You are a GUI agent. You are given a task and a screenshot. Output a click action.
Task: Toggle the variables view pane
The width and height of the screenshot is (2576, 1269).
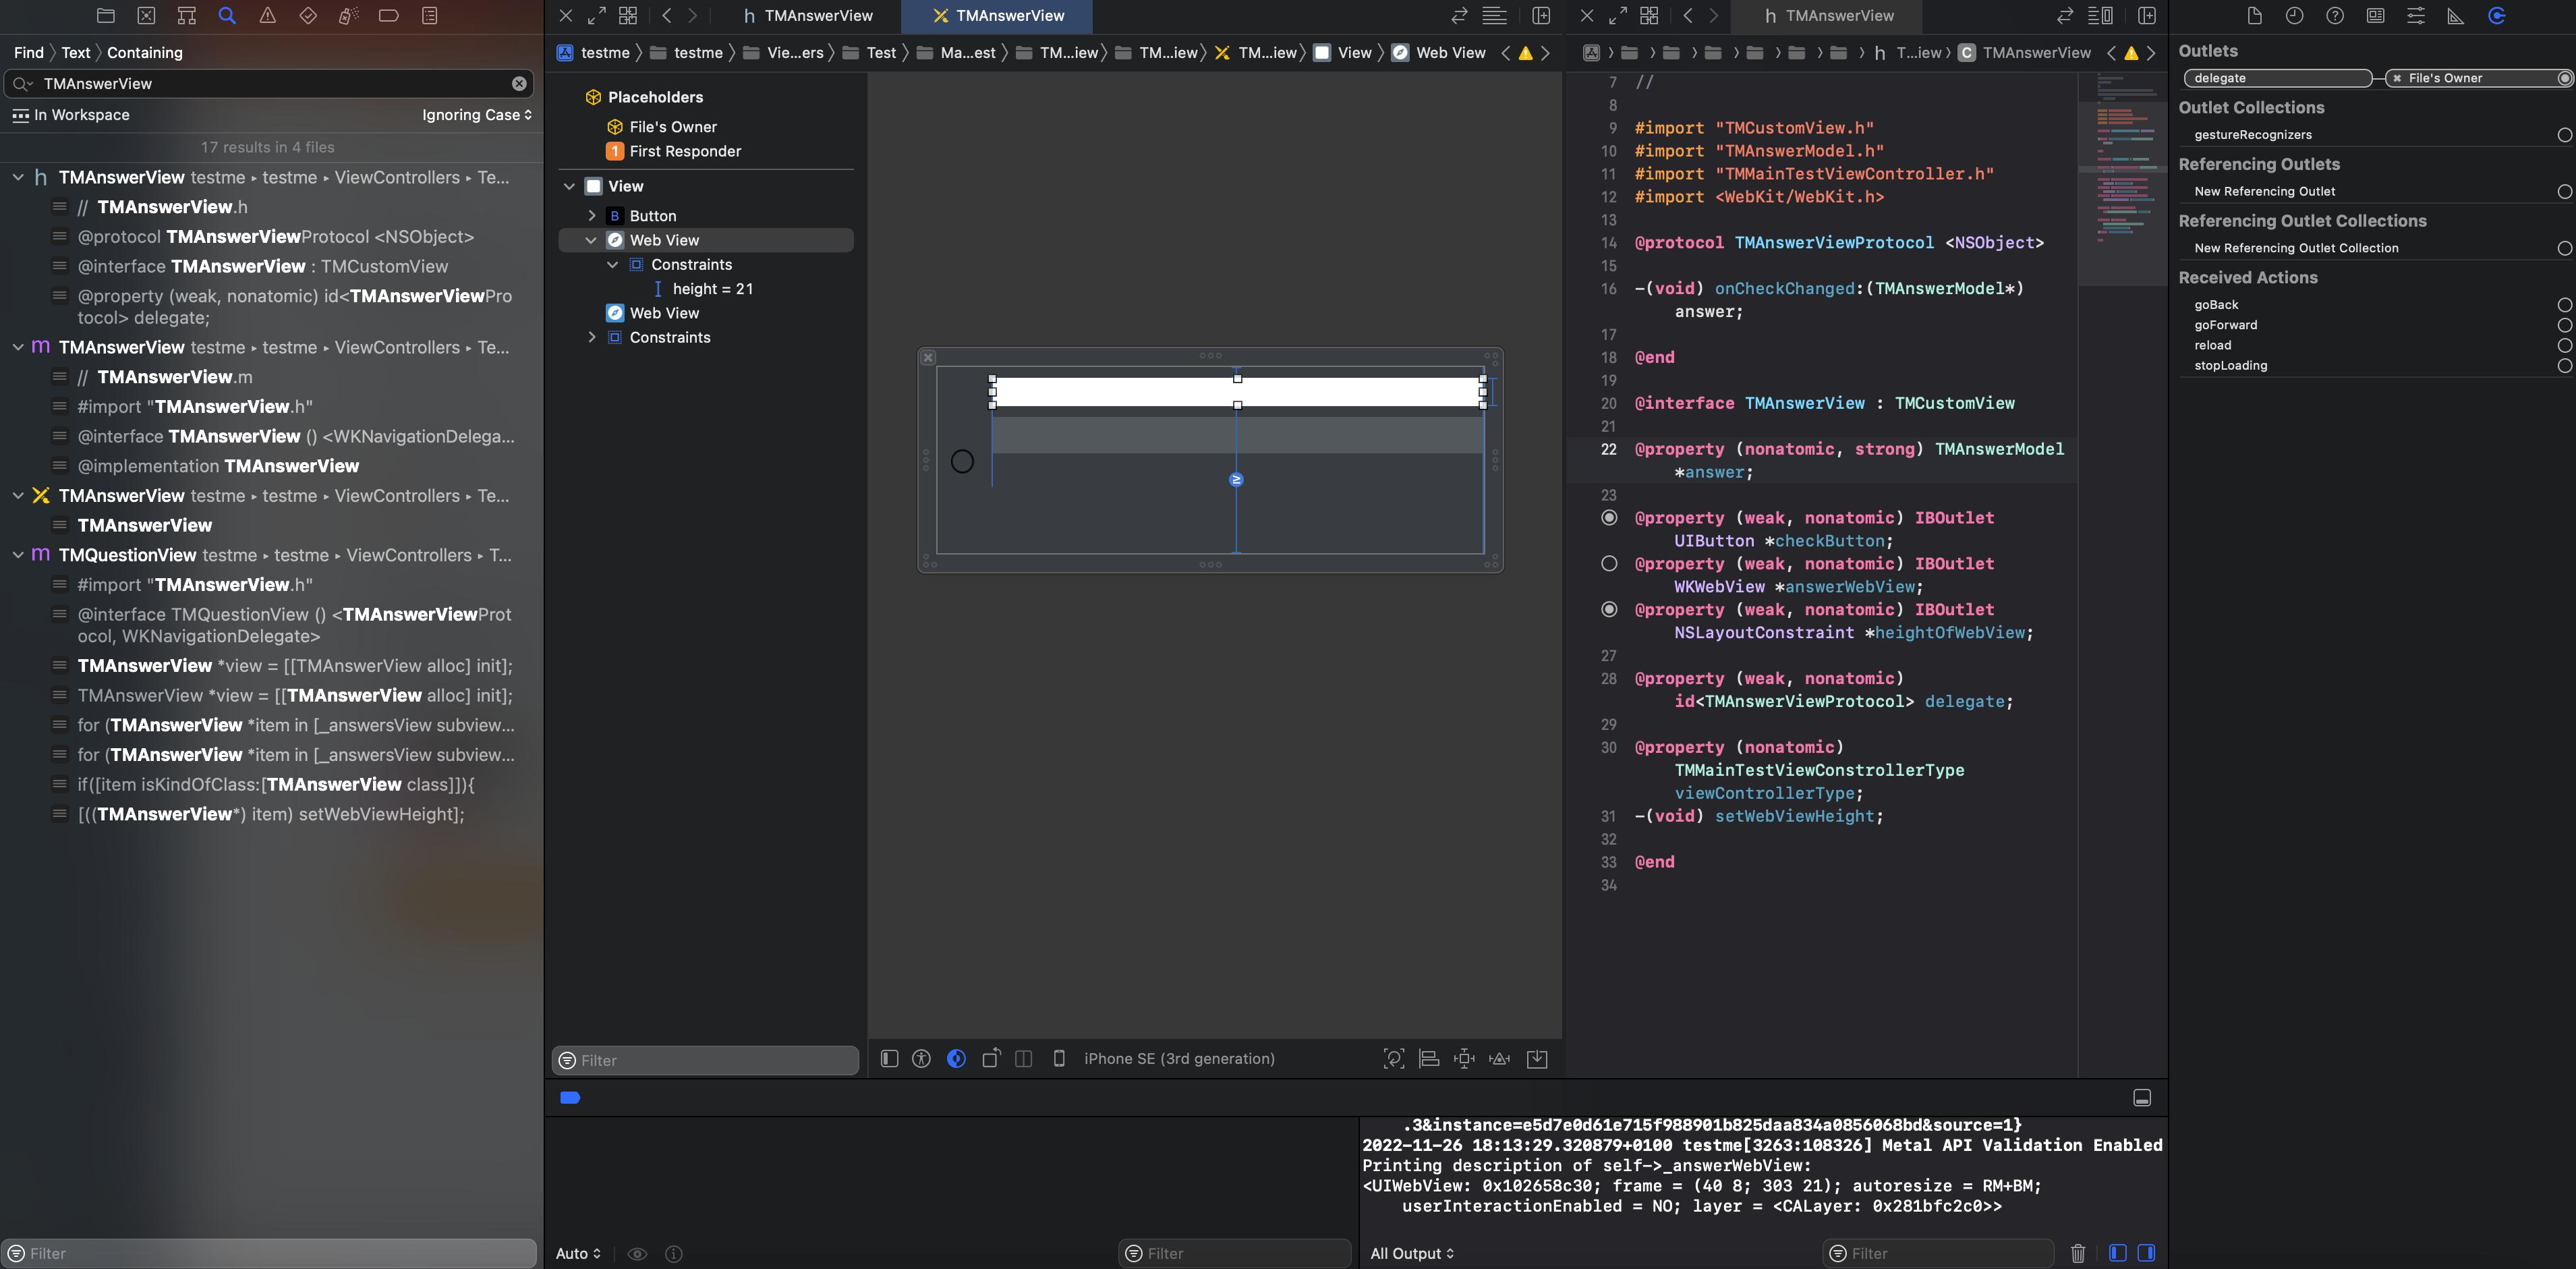(x=2117, y=1254)
